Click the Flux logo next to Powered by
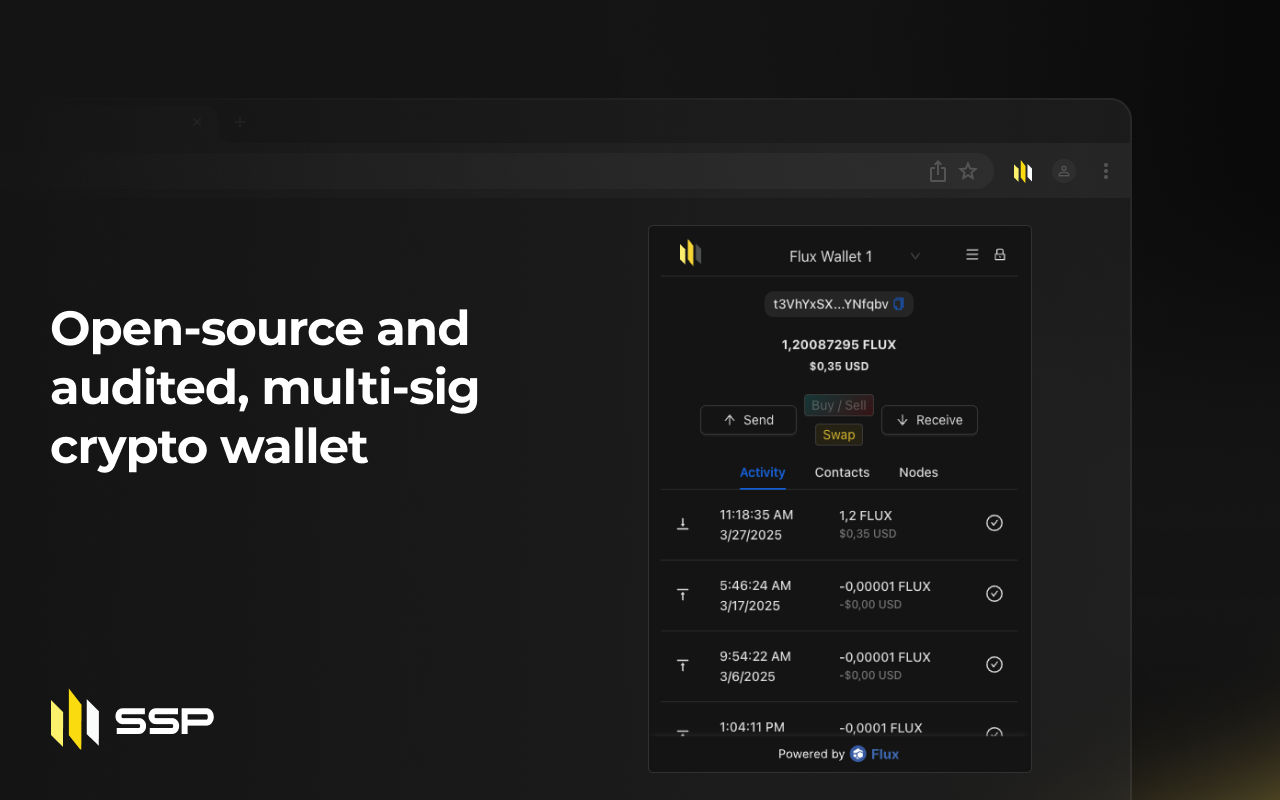Viewport: 1280px width, 800px height. (857, 754)
